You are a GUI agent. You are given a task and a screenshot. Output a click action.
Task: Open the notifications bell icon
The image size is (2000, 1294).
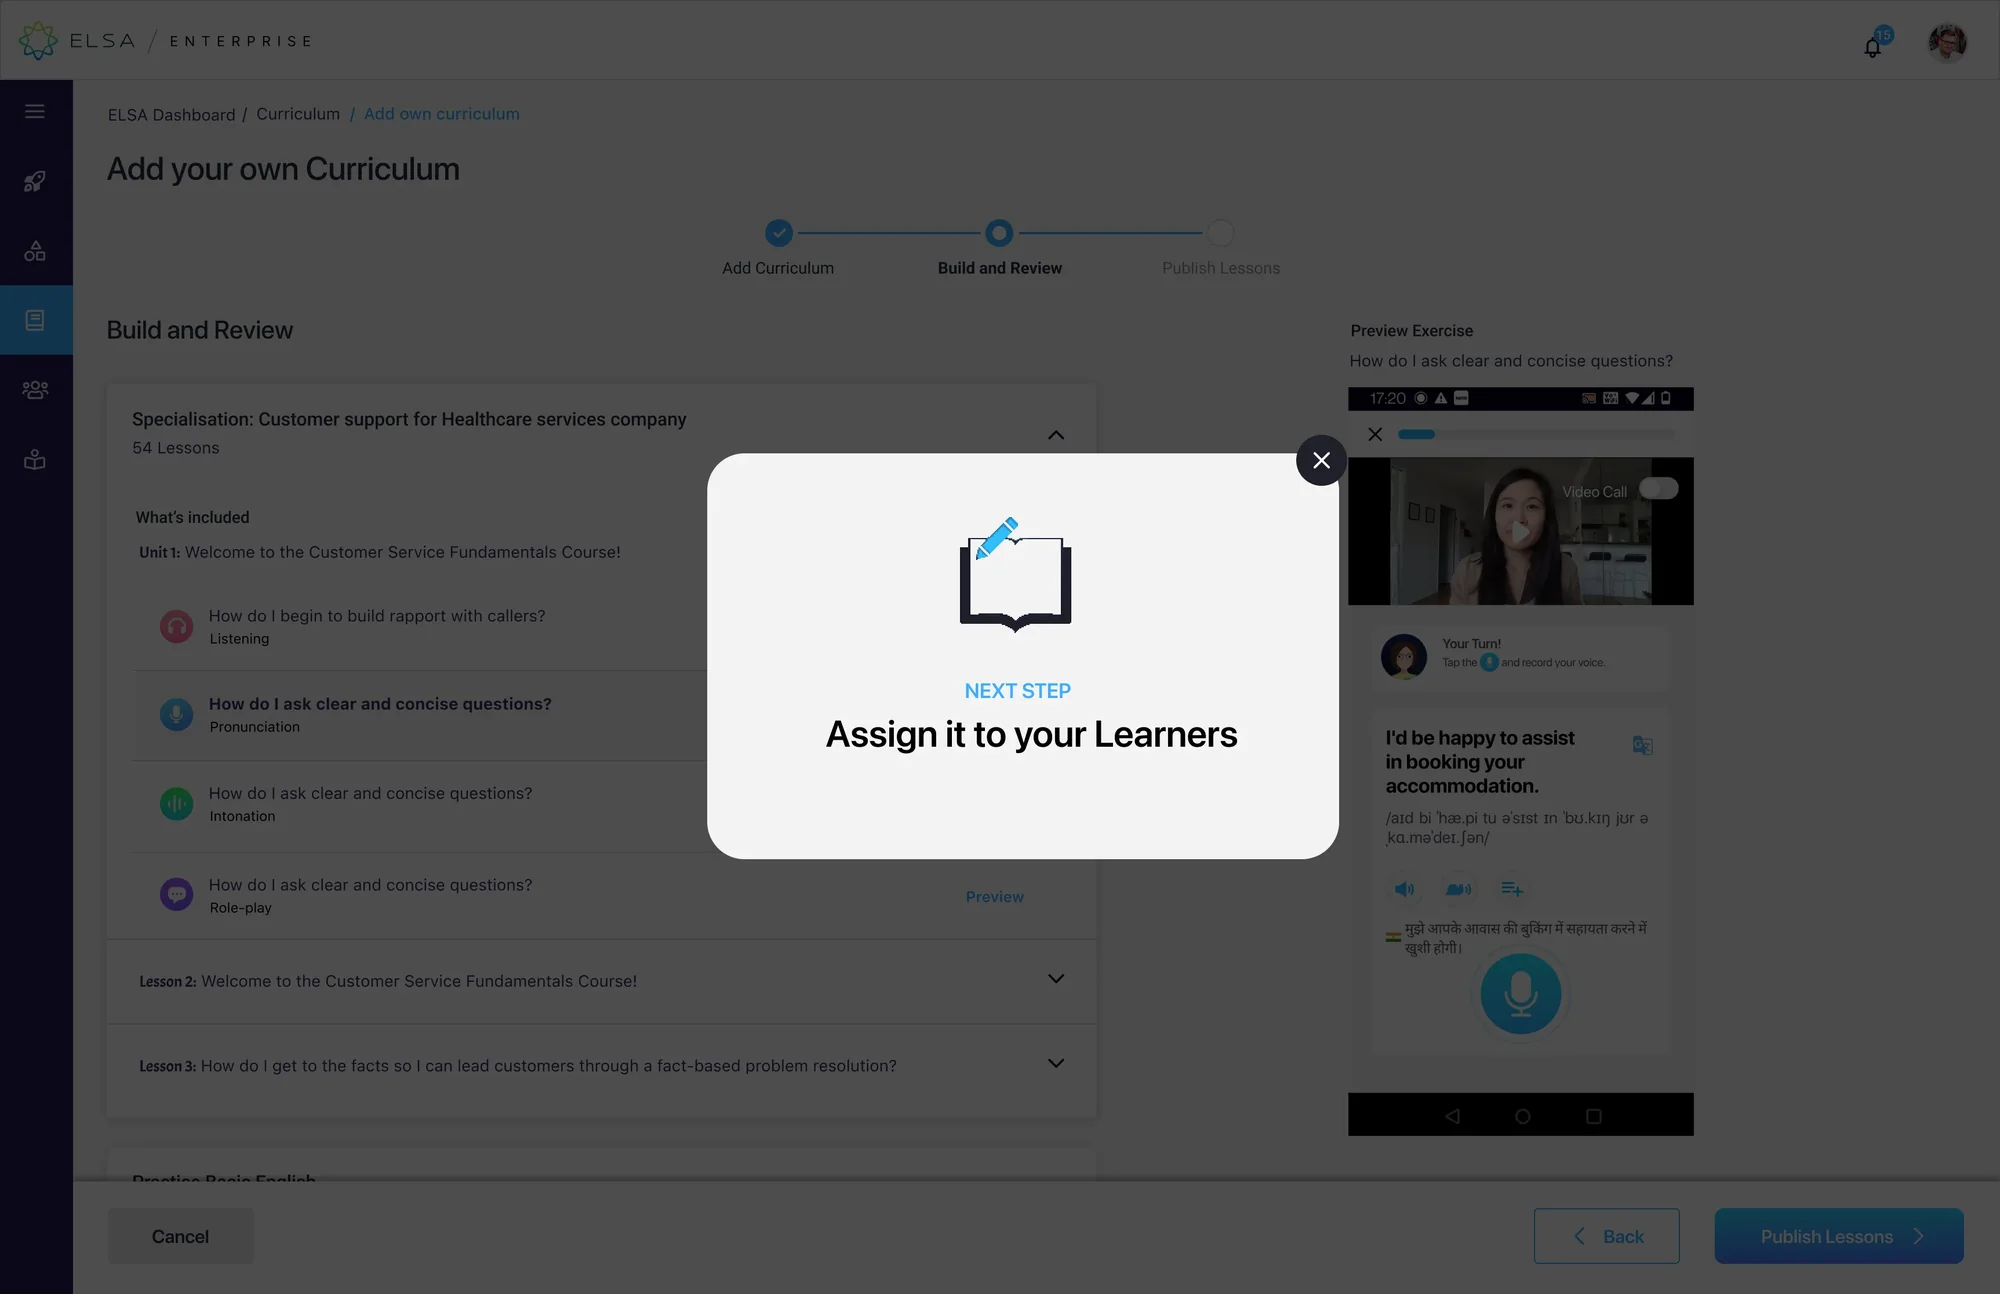pos(1873,46)
